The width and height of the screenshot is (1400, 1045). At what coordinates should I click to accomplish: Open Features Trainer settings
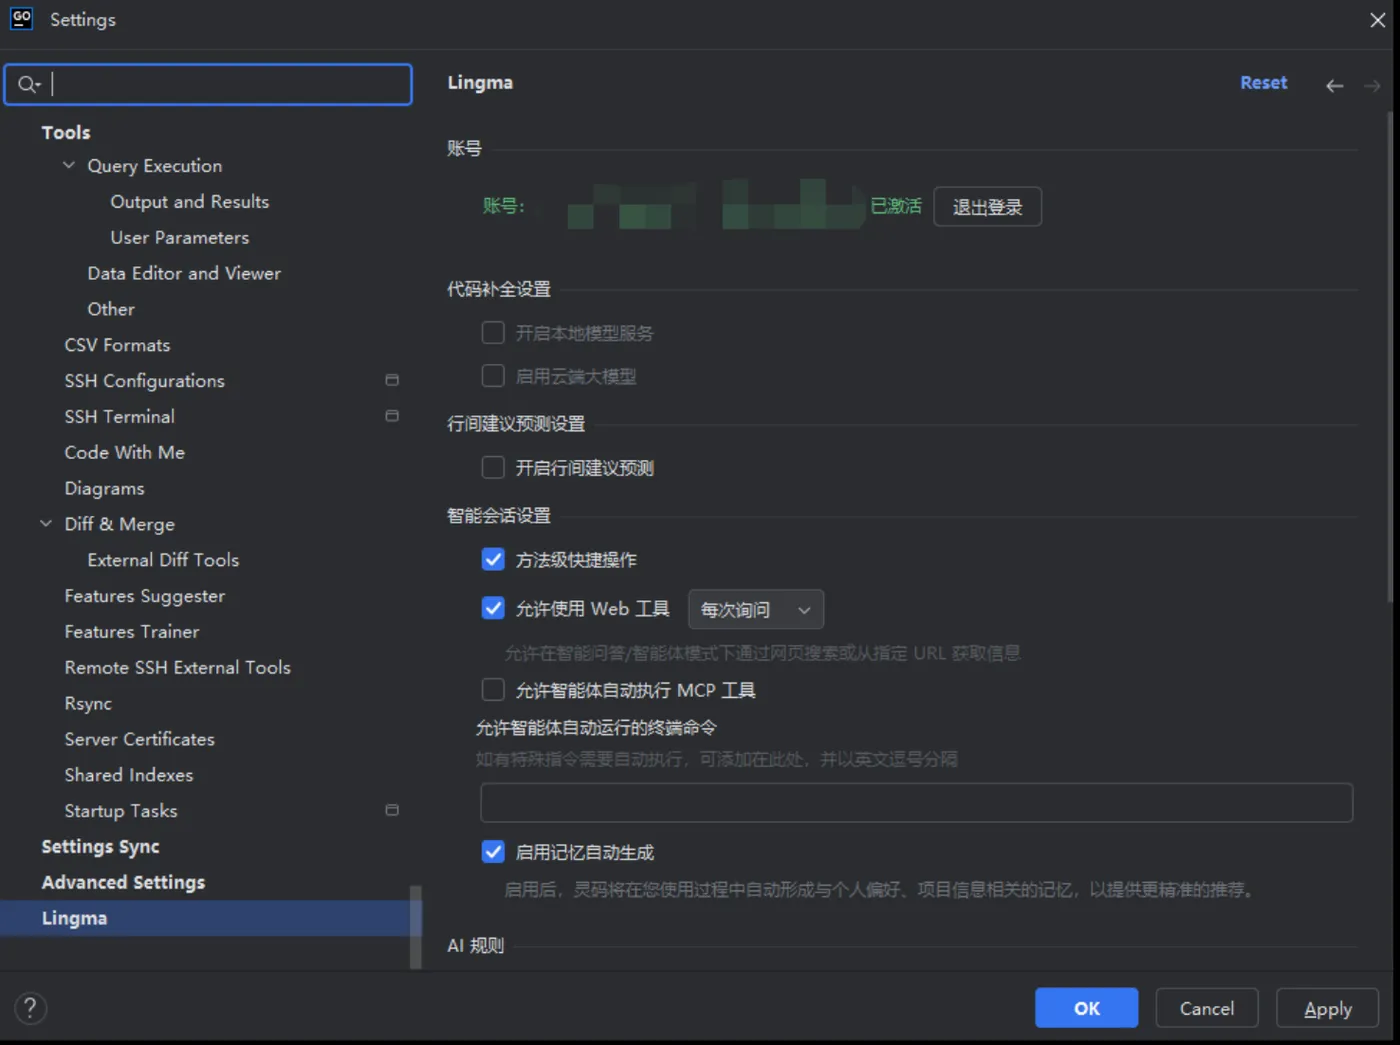(x=131, y=632)
